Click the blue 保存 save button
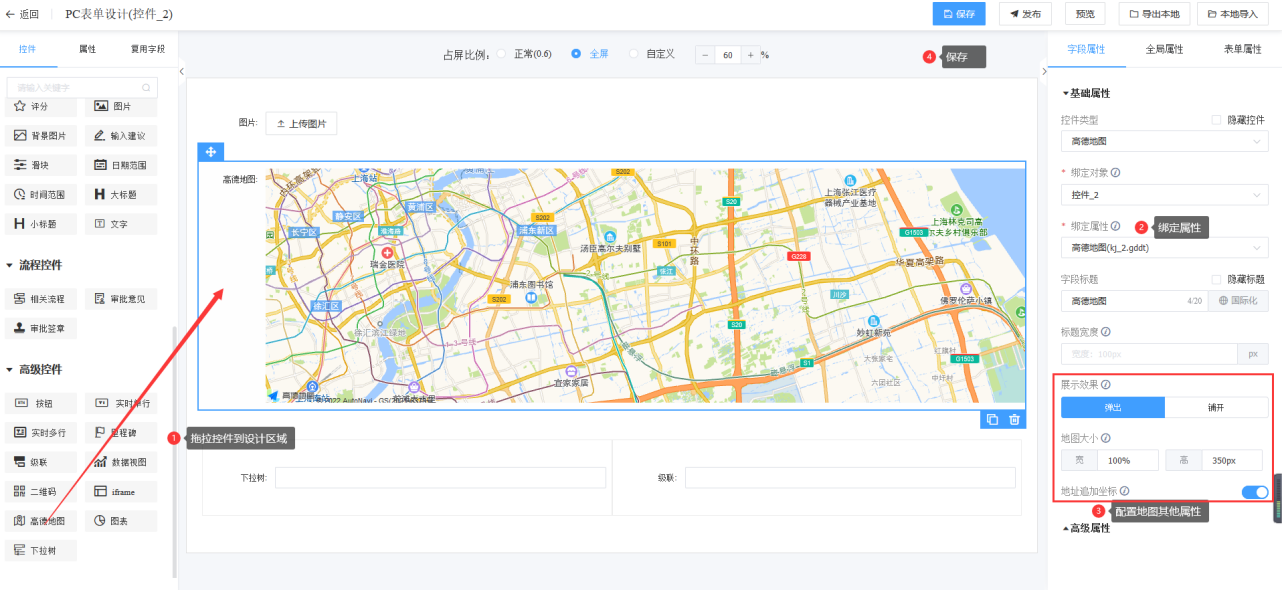 (959, 14)
